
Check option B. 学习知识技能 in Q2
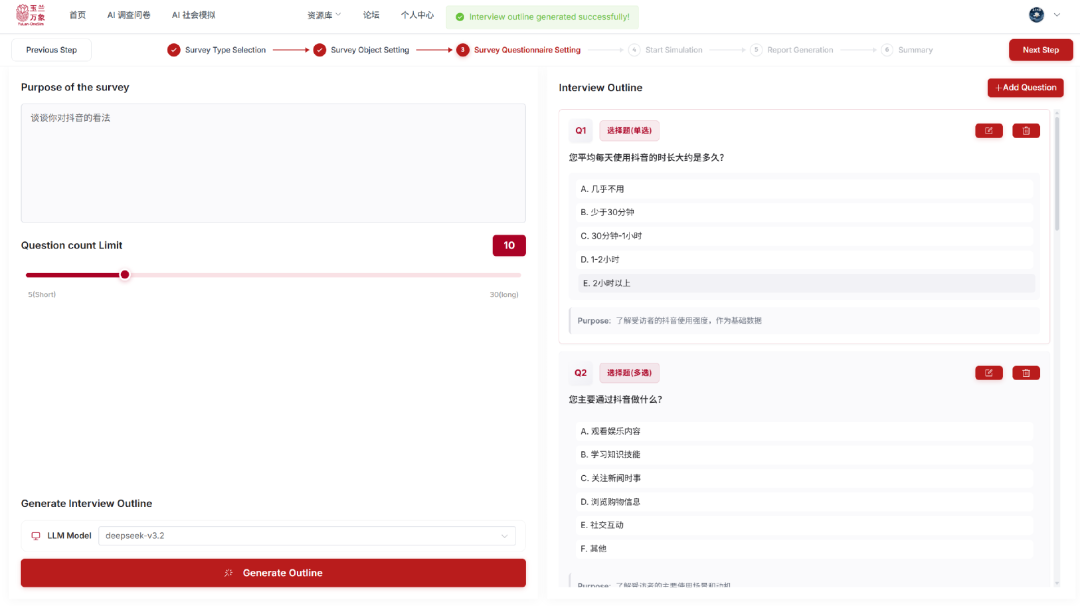point(805,454)
